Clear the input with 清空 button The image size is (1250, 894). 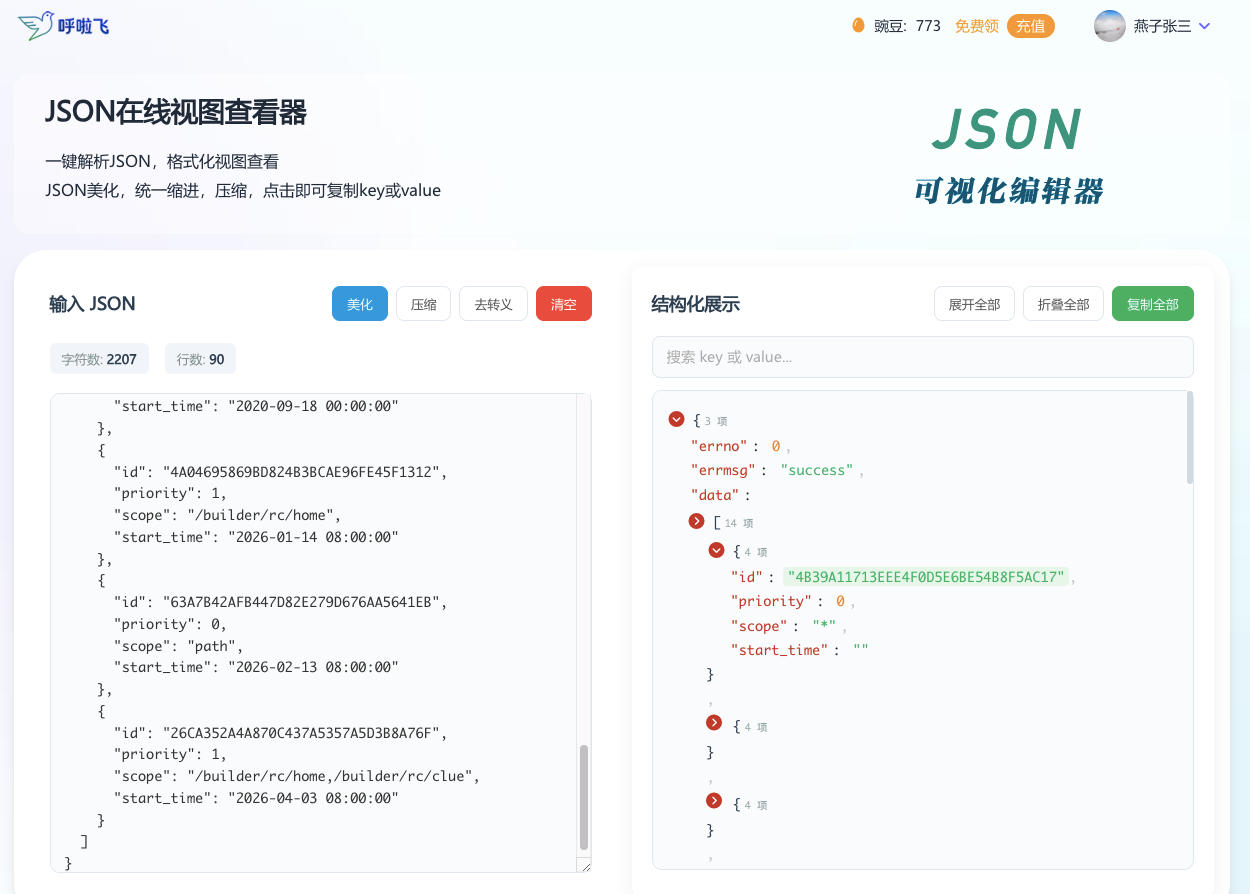564,304
